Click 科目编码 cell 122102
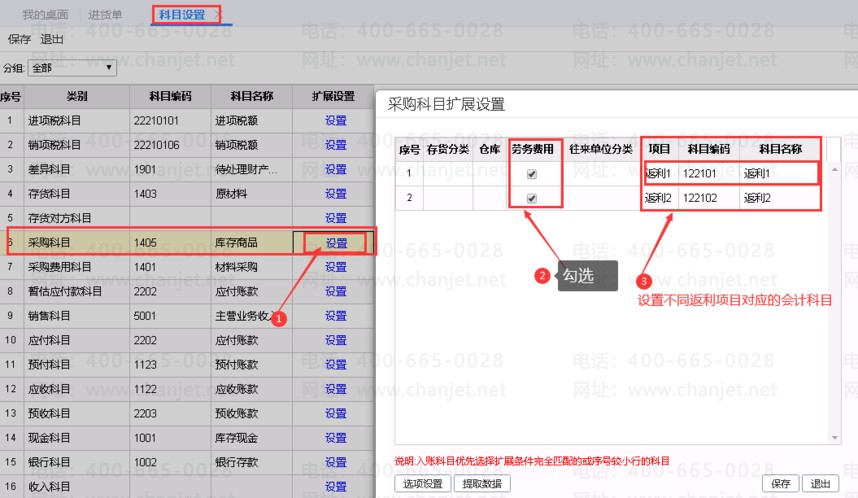 (709, 198)
